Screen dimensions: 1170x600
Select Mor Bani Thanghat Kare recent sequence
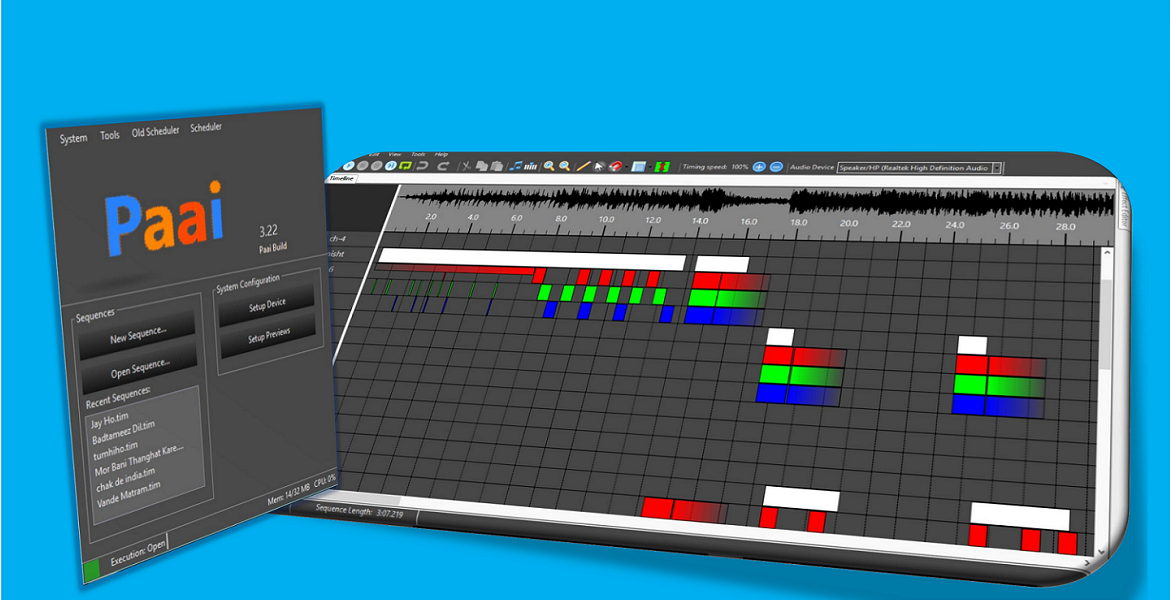coord(138,459)
